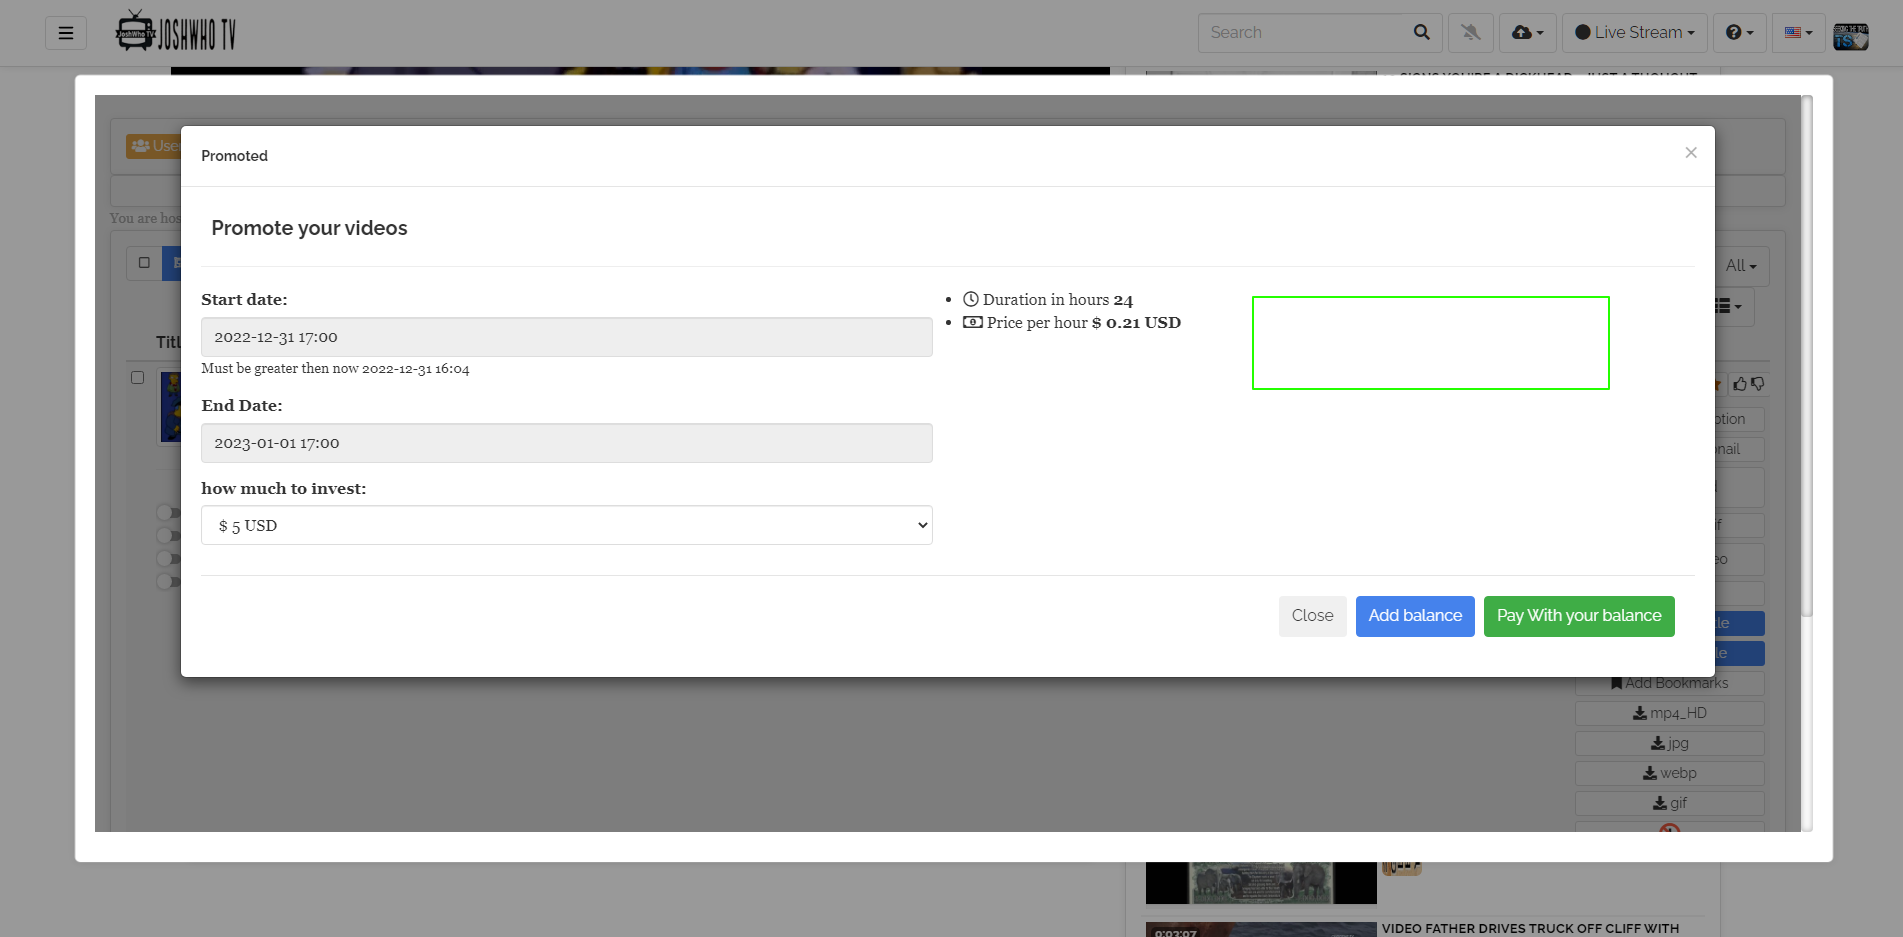
Task: Give a thumbs up to the video
Action: (x=1740, y=384)
